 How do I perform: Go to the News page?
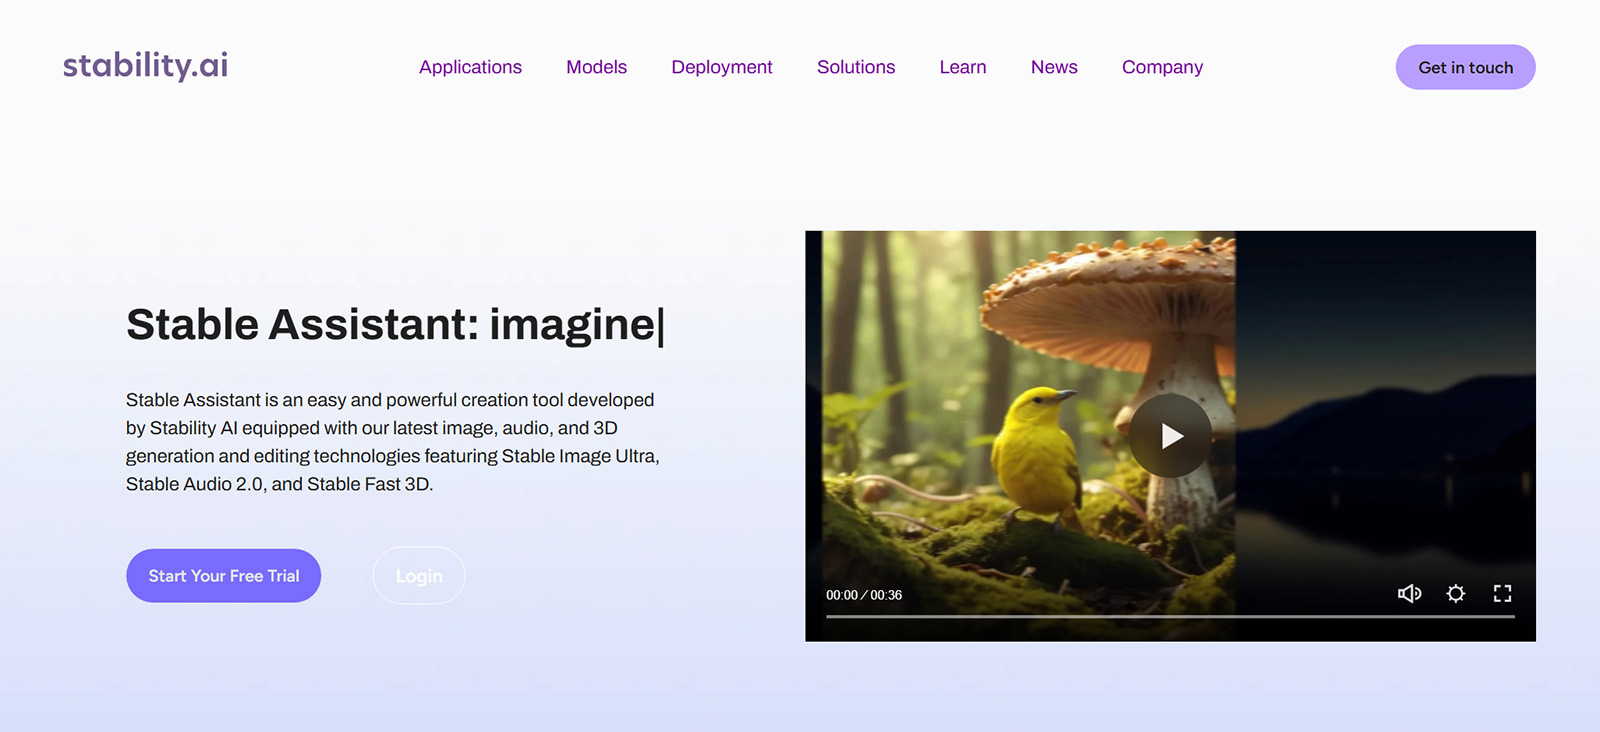[1054, 67]
